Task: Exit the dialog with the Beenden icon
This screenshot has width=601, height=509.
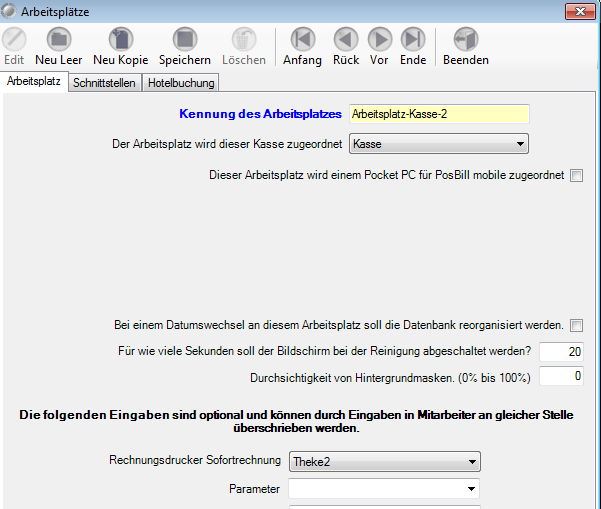Action: pyautogui.click(x=466, y=39)
